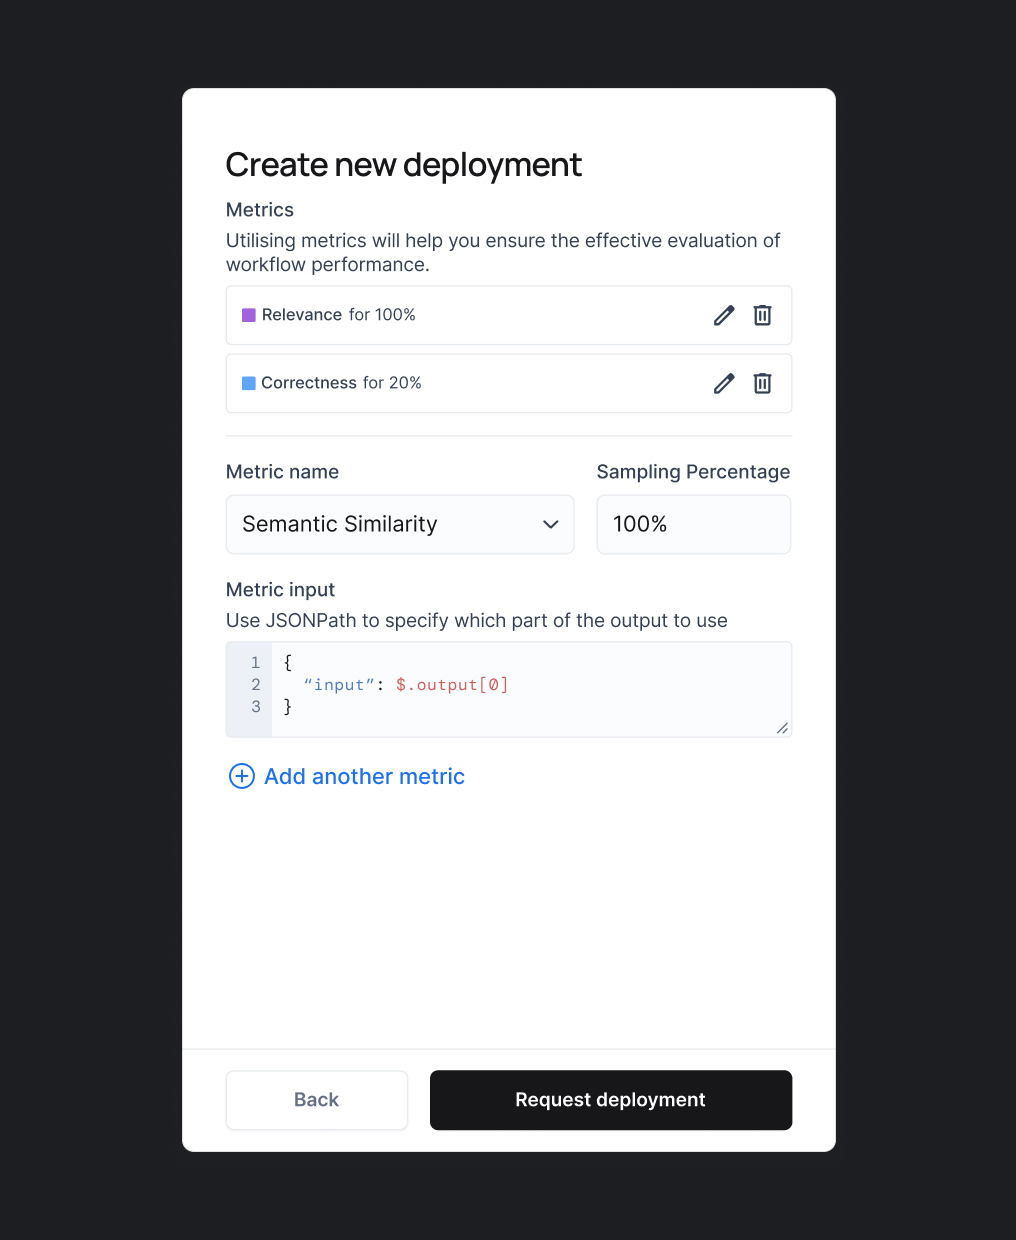
Task: Place cursor on $.output[0] JSONPath value
Action: (452, 685)
